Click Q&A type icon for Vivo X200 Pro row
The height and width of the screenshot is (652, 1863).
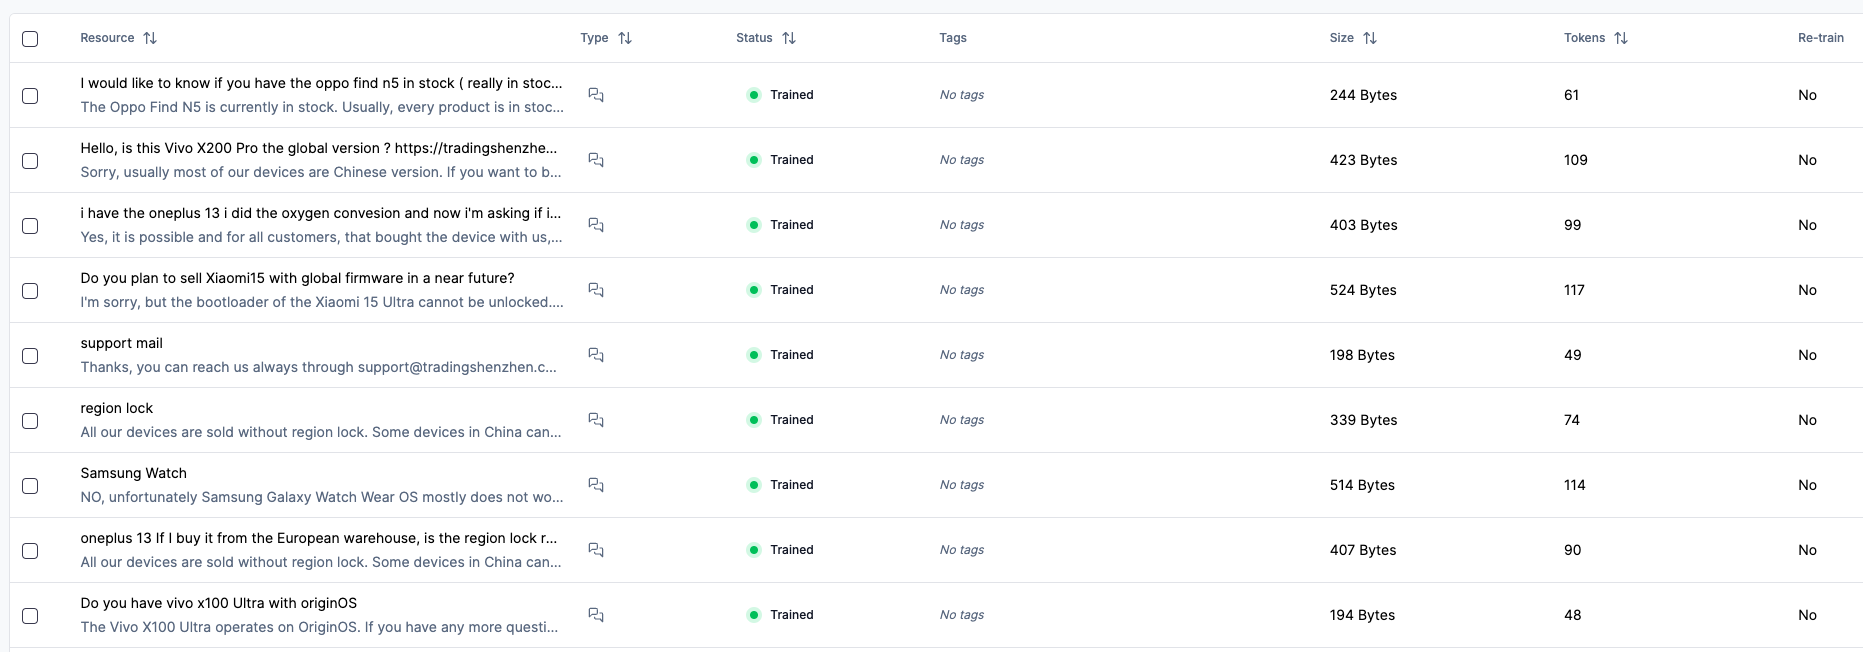(596, 160)
